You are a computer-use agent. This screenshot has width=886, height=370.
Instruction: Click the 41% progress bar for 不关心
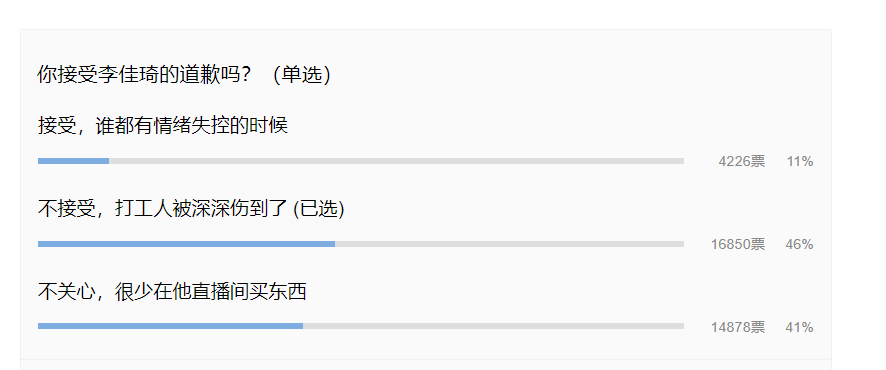361,326
